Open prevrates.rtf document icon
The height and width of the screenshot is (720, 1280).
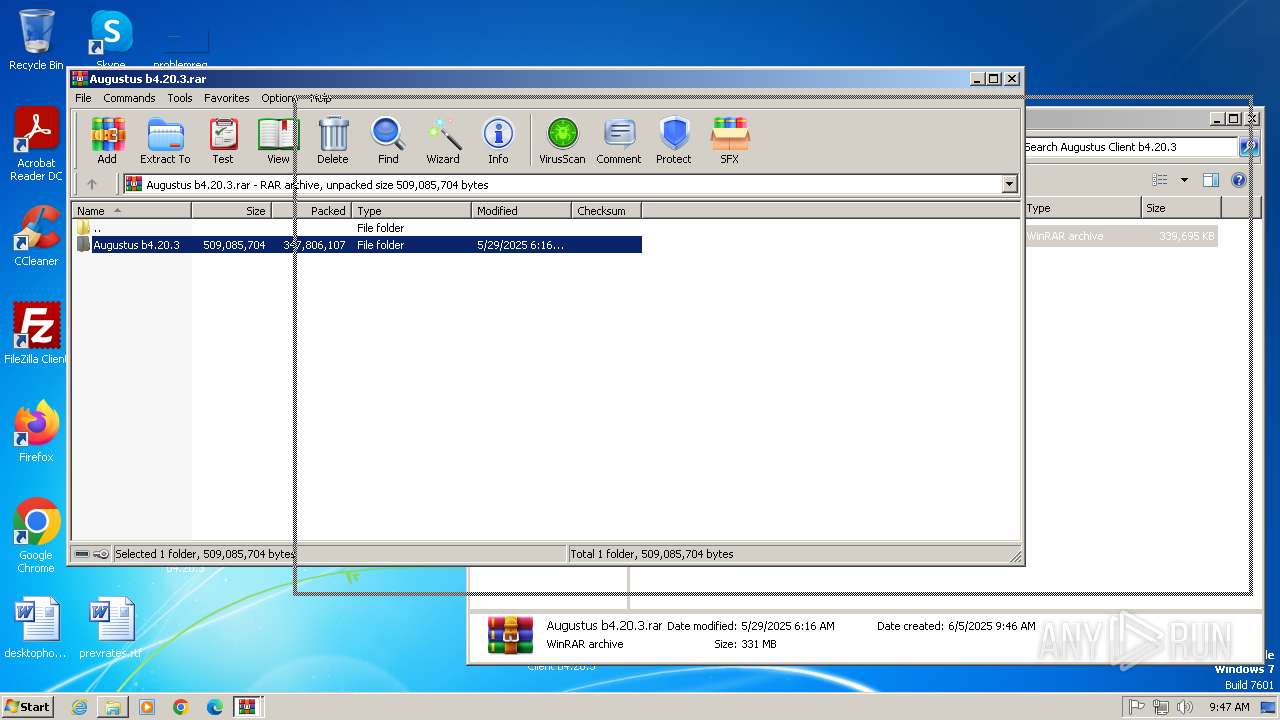(110, 628)
